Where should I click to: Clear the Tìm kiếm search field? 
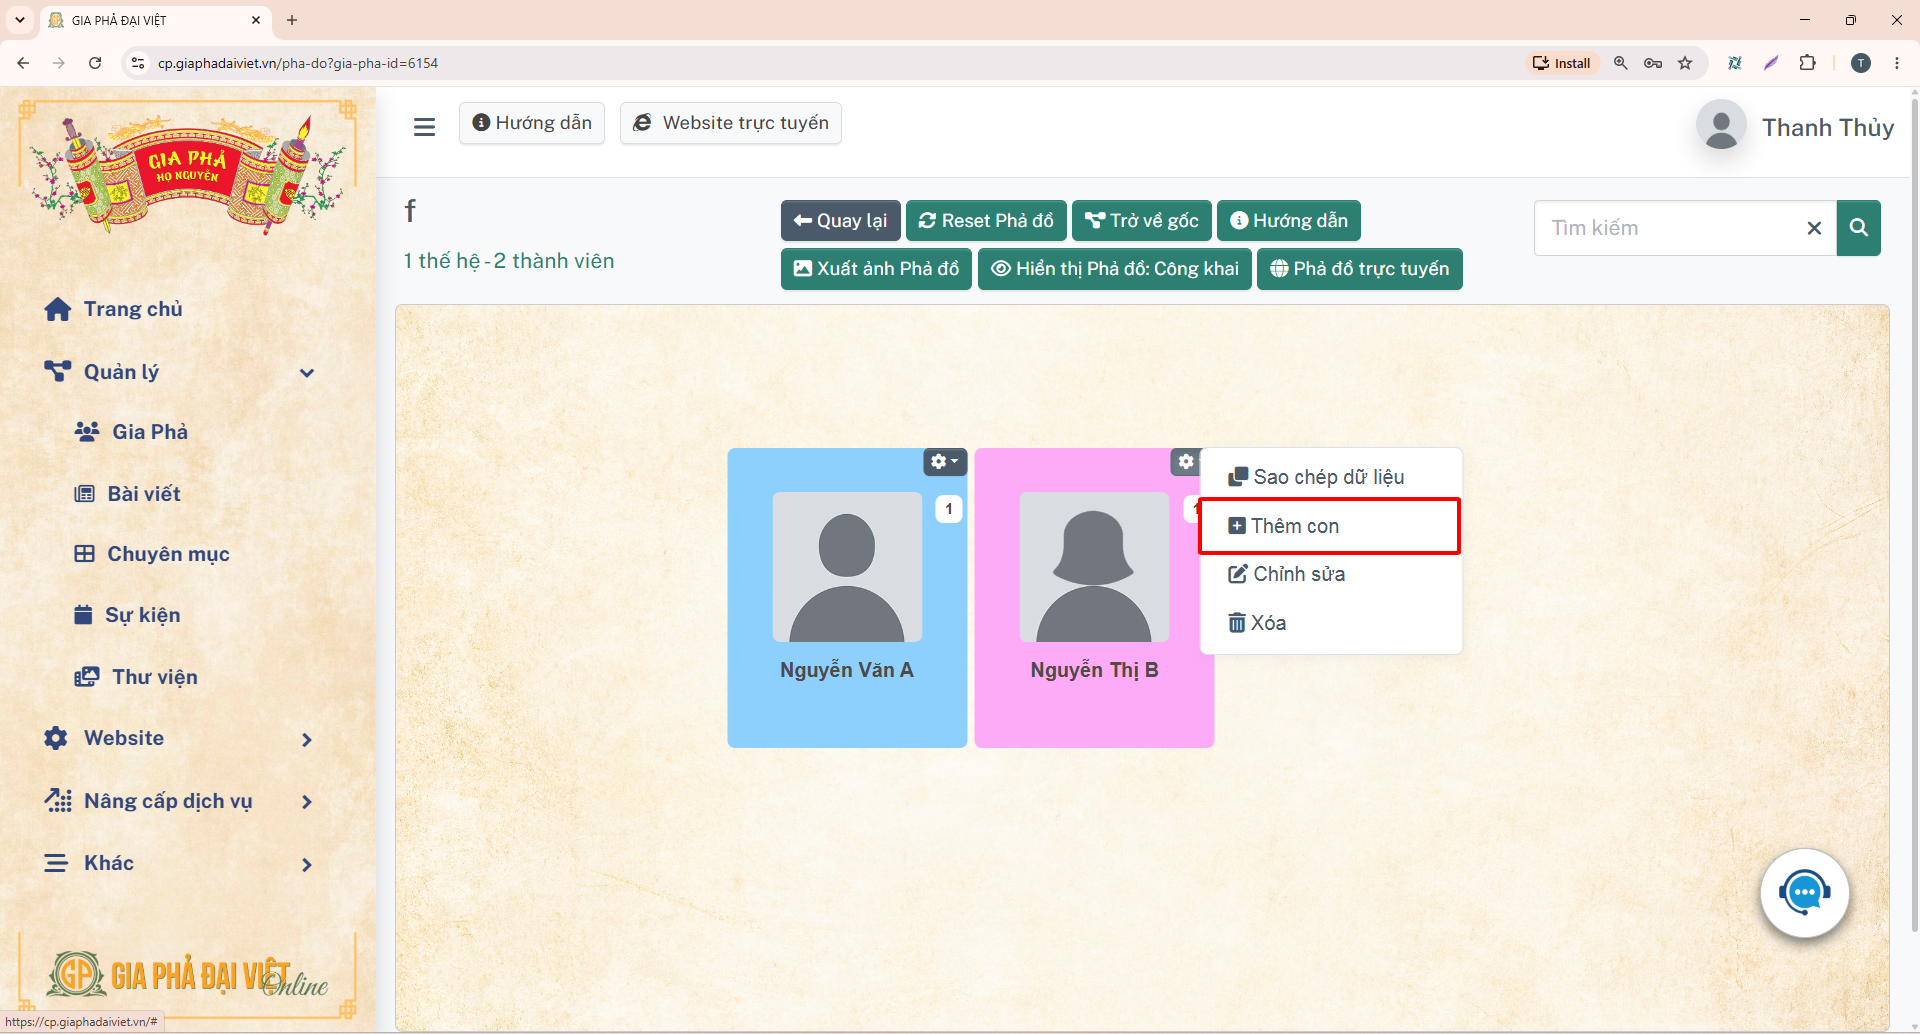tap(1814, 228)
